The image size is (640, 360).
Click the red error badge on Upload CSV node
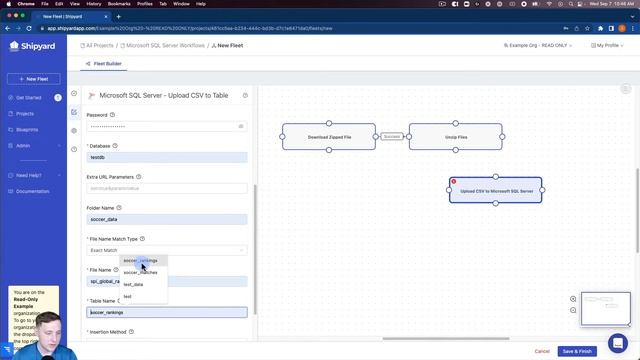click(453, 181)
